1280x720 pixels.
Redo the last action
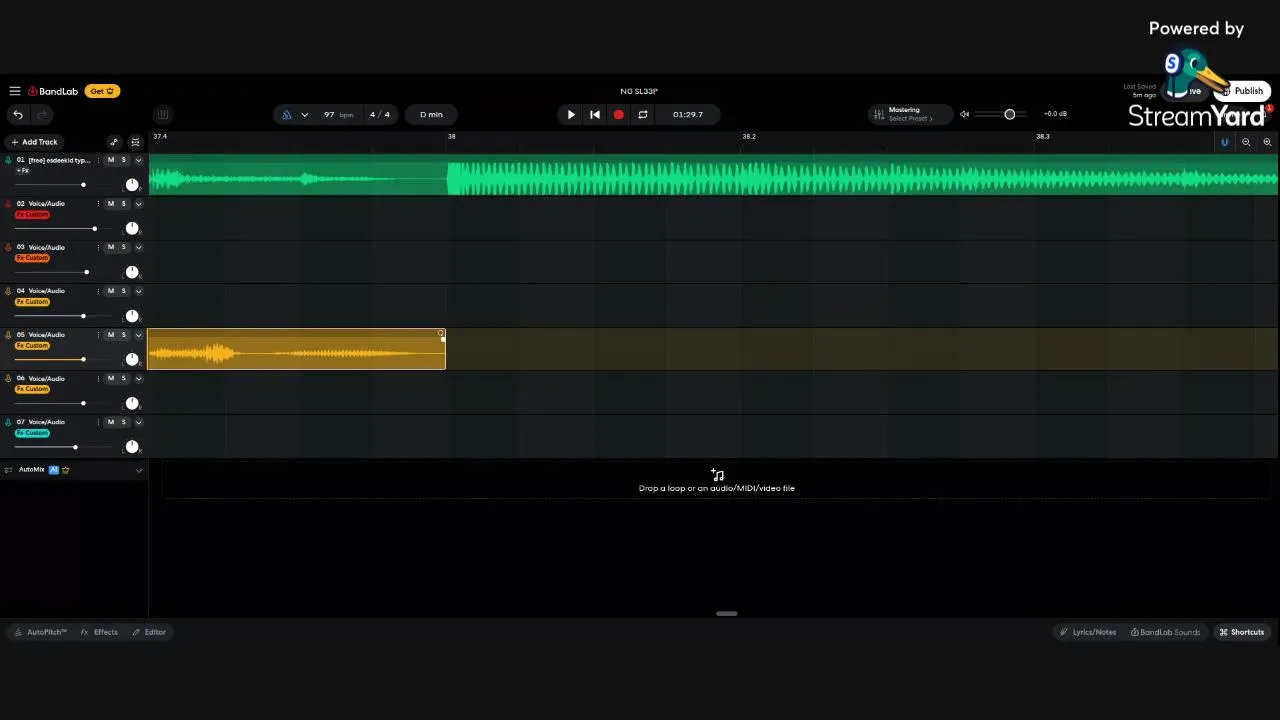pyautogui.click(x=42, y=115)
